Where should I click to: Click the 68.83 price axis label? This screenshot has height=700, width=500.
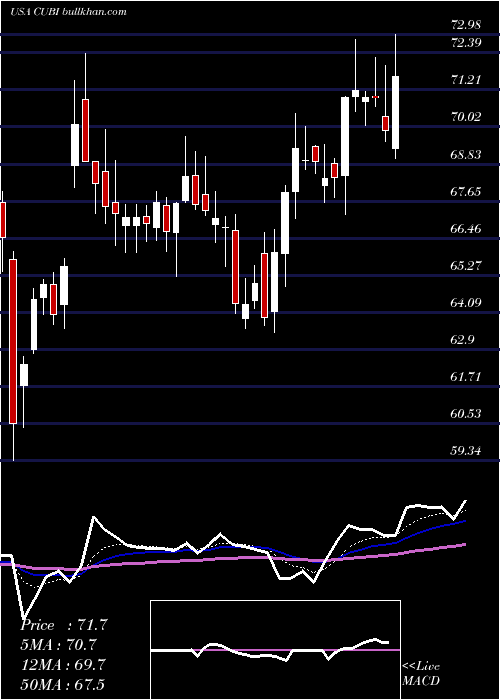(x=466, y=154)
